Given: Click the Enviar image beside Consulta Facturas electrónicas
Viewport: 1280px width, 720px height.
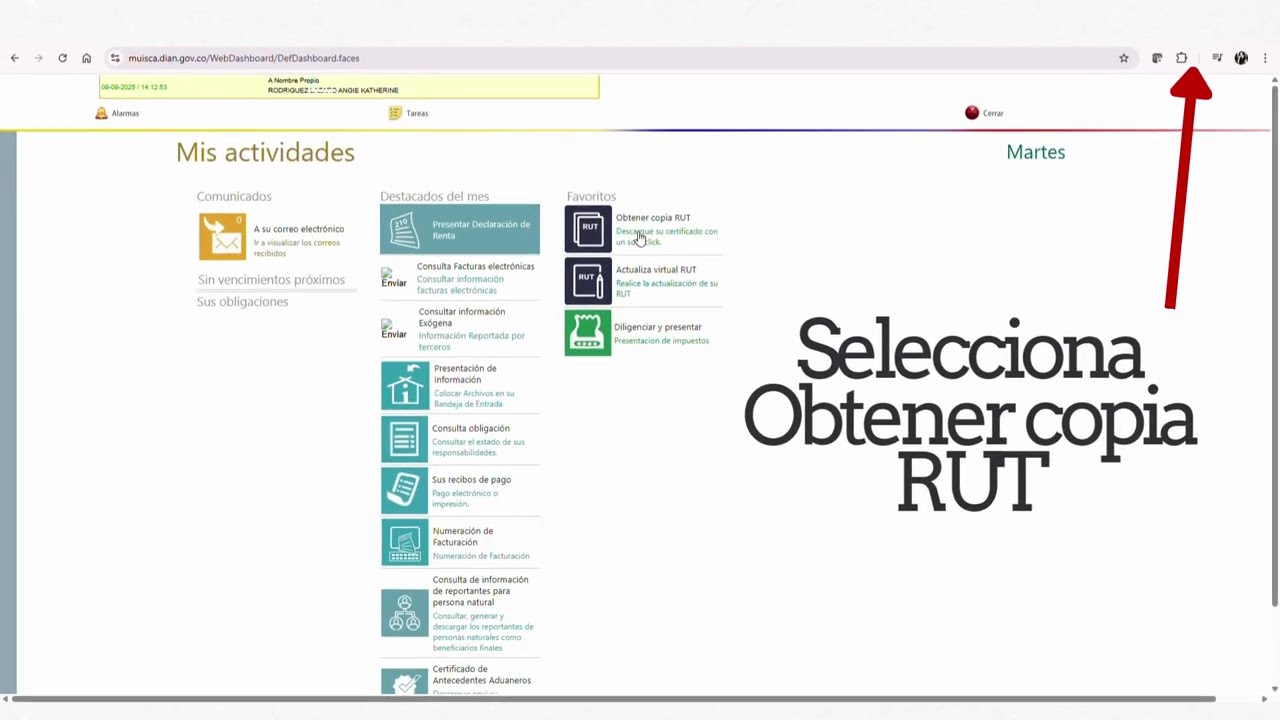Looking at the screenshot, I should click(394, 278).
